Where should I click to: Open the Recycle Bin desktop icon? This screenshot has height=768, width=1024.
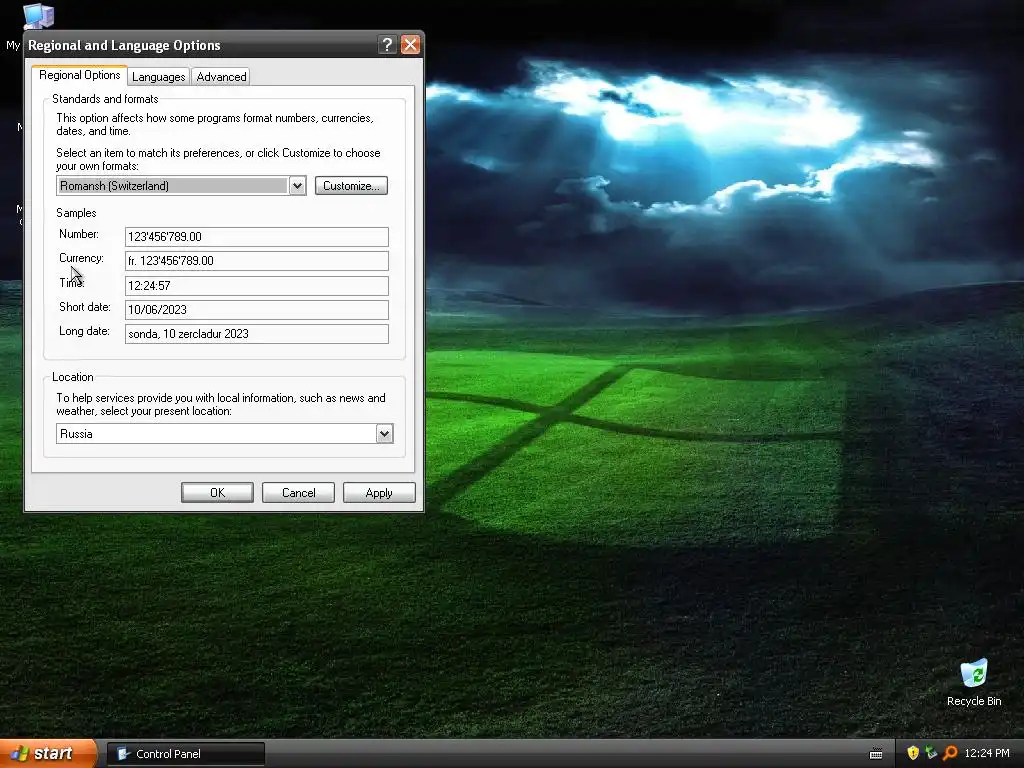(974, 682)
